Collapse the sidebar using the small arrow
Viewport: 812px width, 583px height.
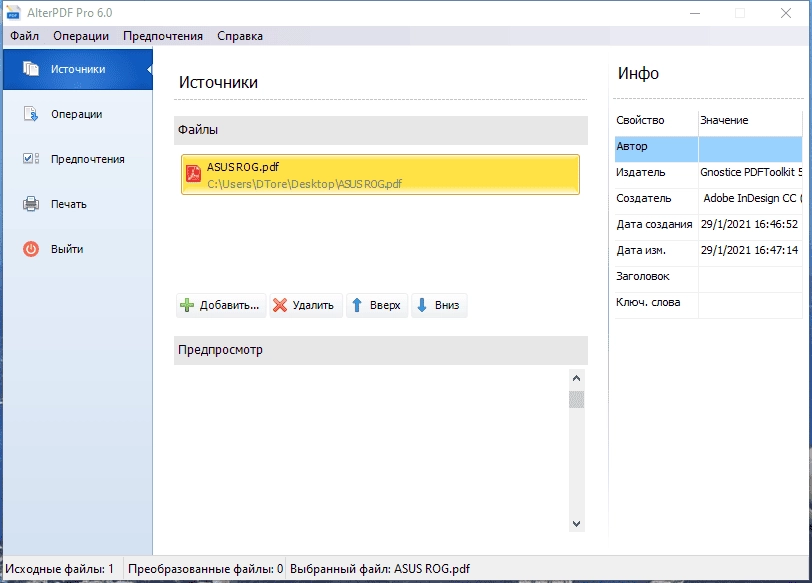149,69
